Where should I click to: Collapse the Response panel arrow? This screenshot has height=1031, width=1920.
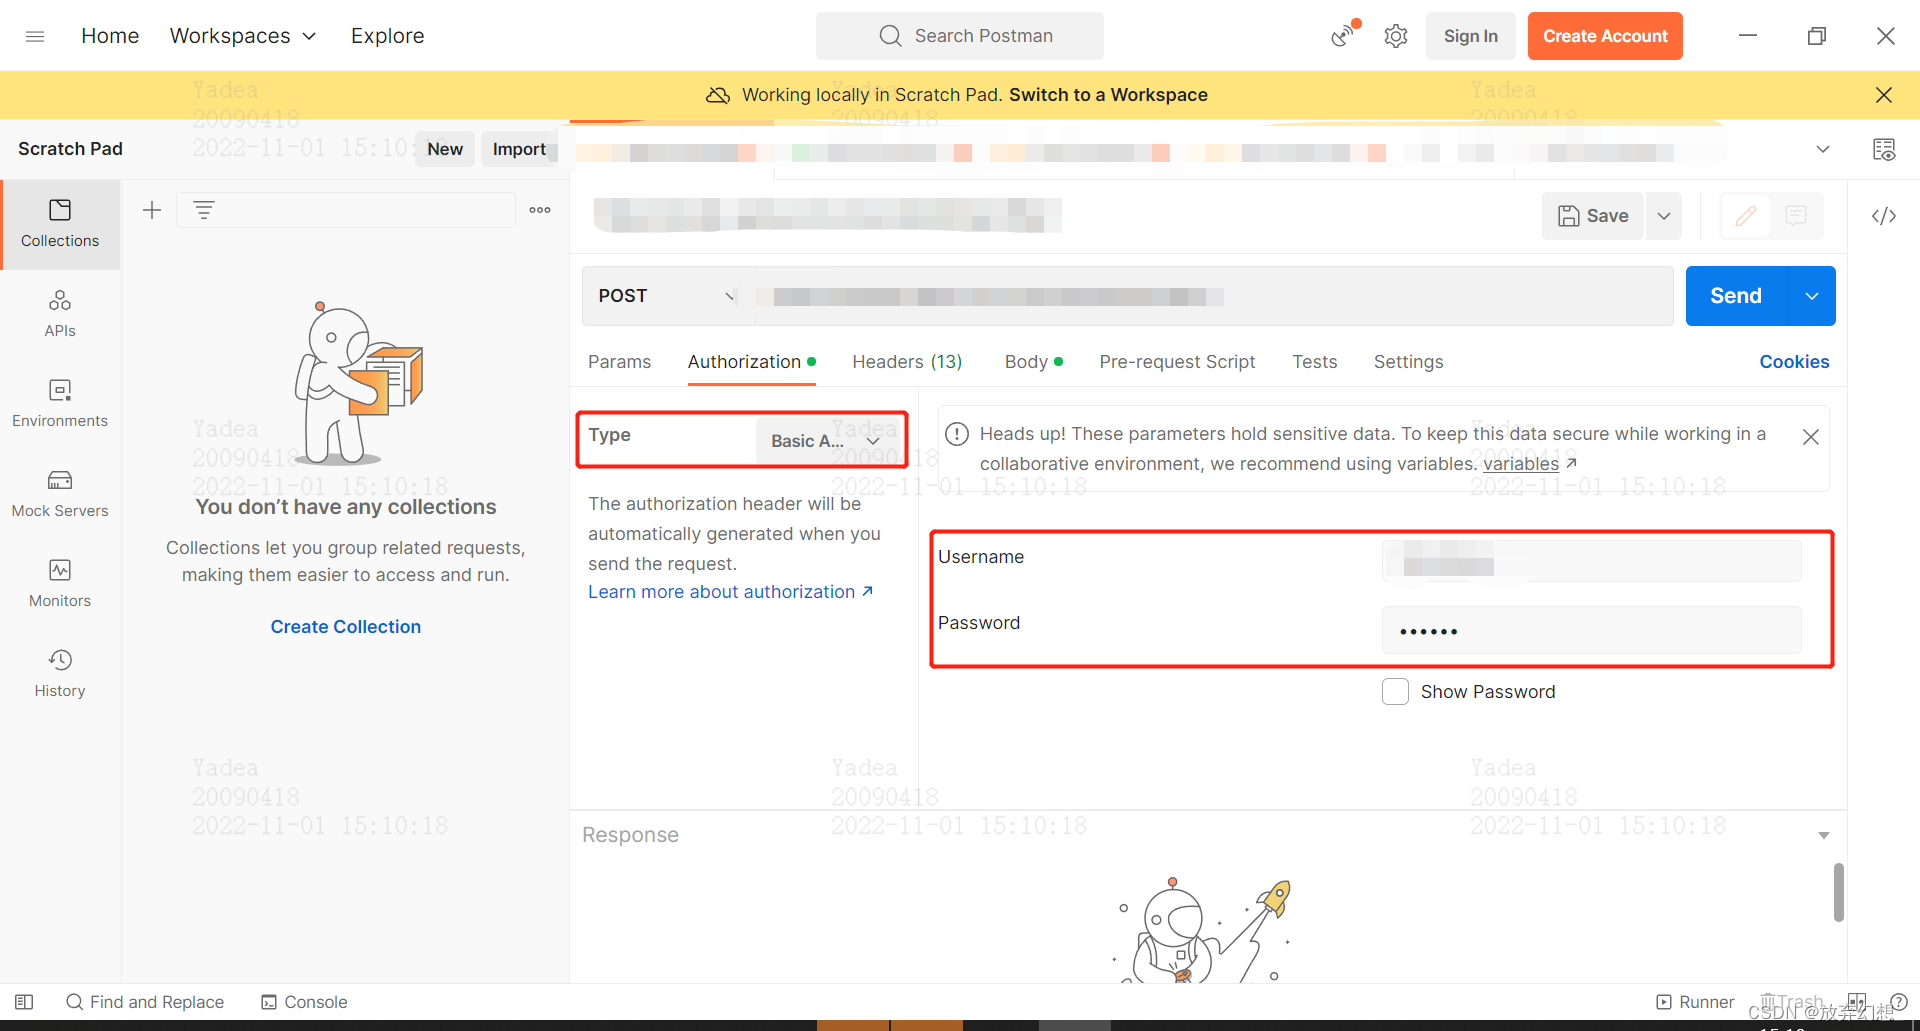1824,835
